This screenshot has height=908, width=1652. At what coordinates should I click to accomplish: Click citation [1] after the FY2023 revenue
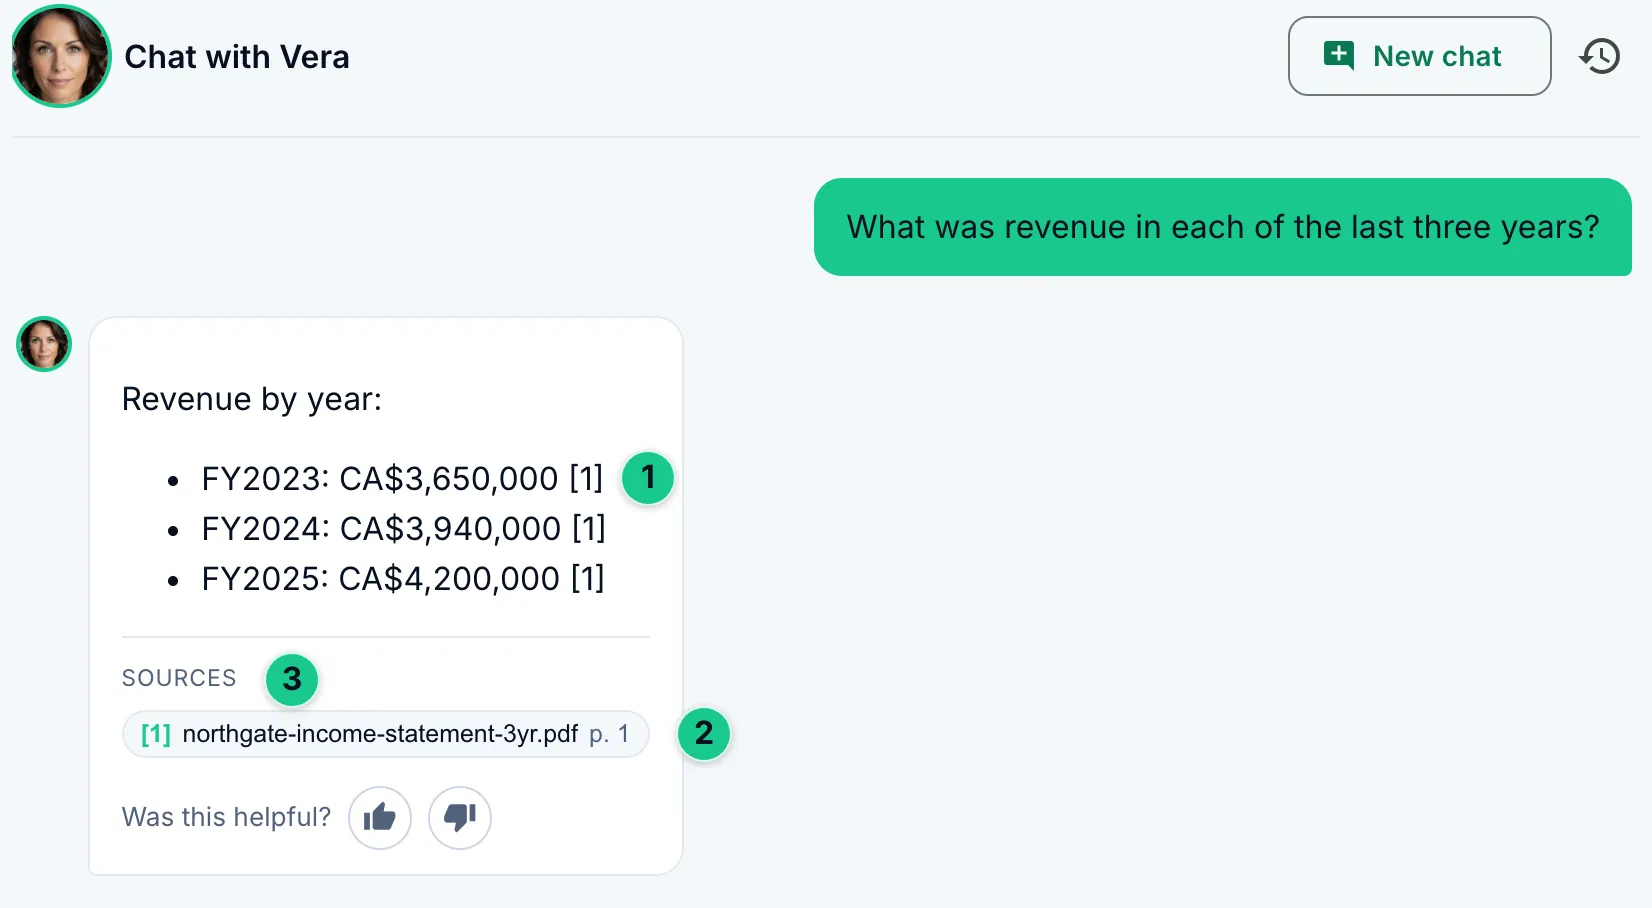[x=586, y=479]
